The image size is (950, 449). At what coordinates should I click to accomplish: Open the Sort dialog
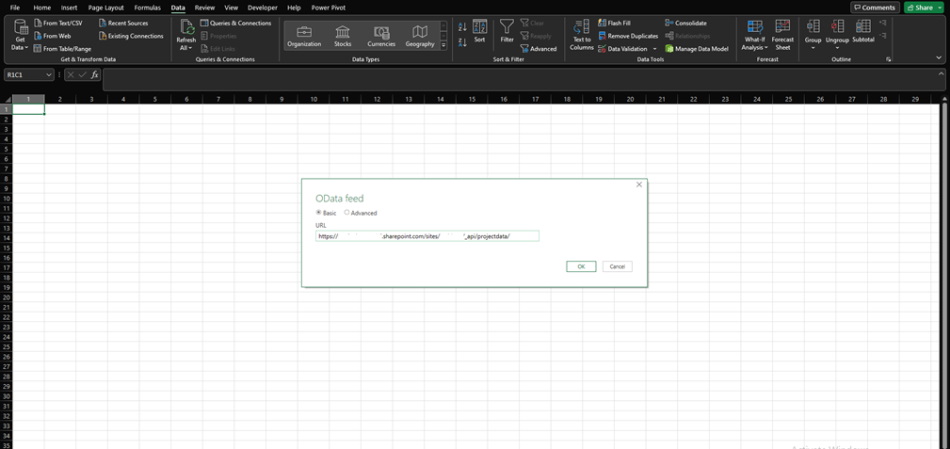point(480,32)
